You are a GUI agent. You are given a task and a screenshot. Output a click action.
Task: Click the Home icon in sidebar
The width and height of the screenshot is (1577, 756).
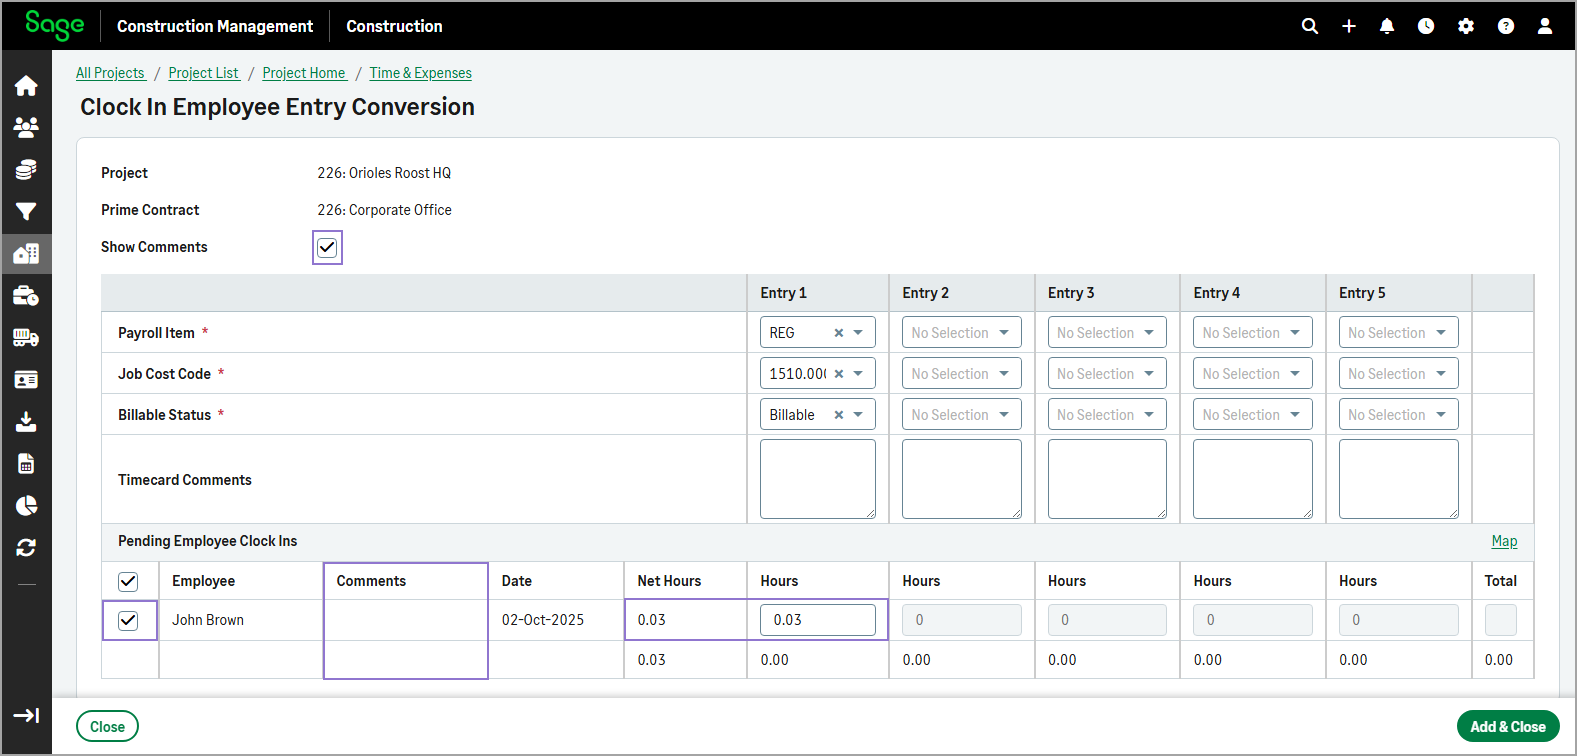pos(26,86)
